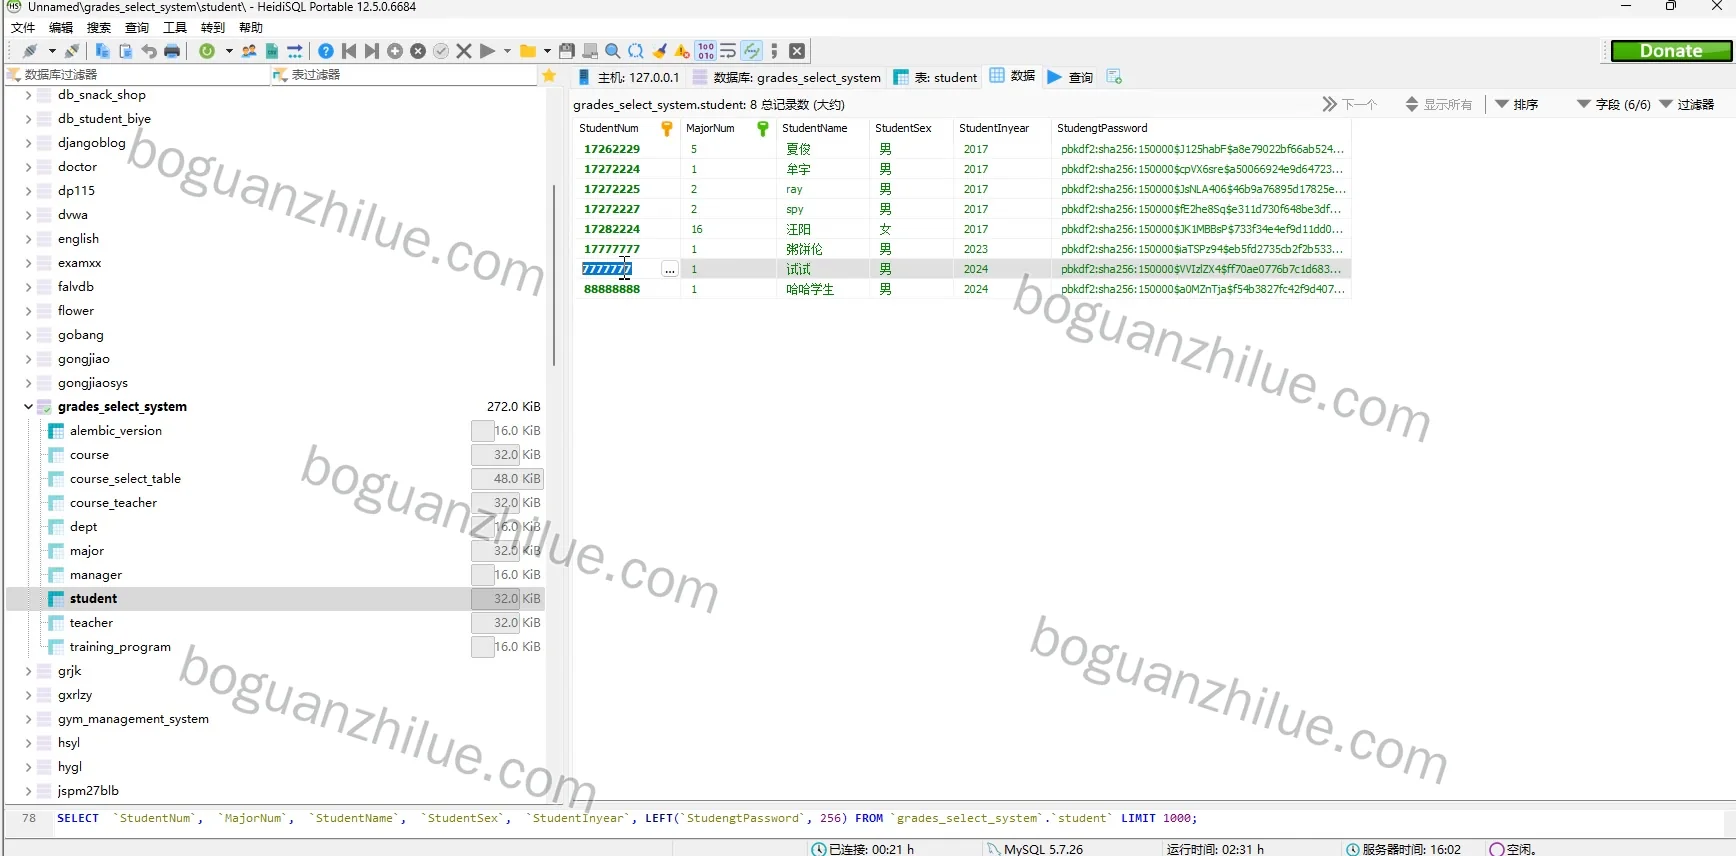Click the Session manager connect icon
1736x856 pixels.
(30, 51)
